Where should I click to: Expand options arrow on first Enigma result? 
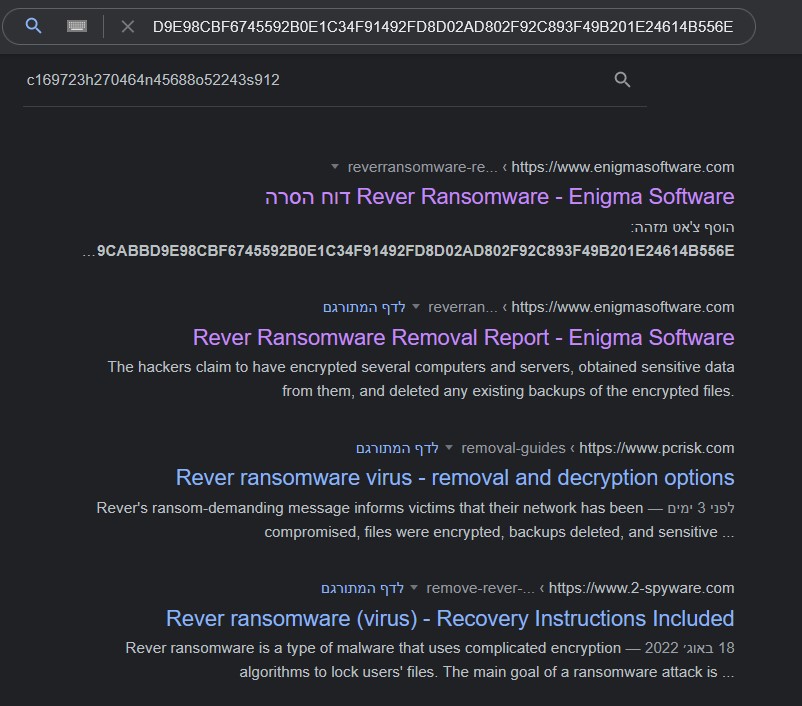click(334, 167)
